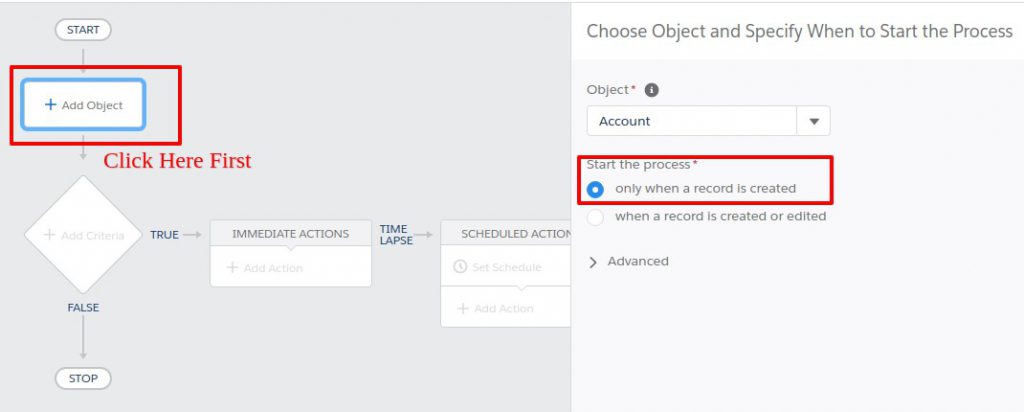Click Add Criteria text in the diamond

92,236
